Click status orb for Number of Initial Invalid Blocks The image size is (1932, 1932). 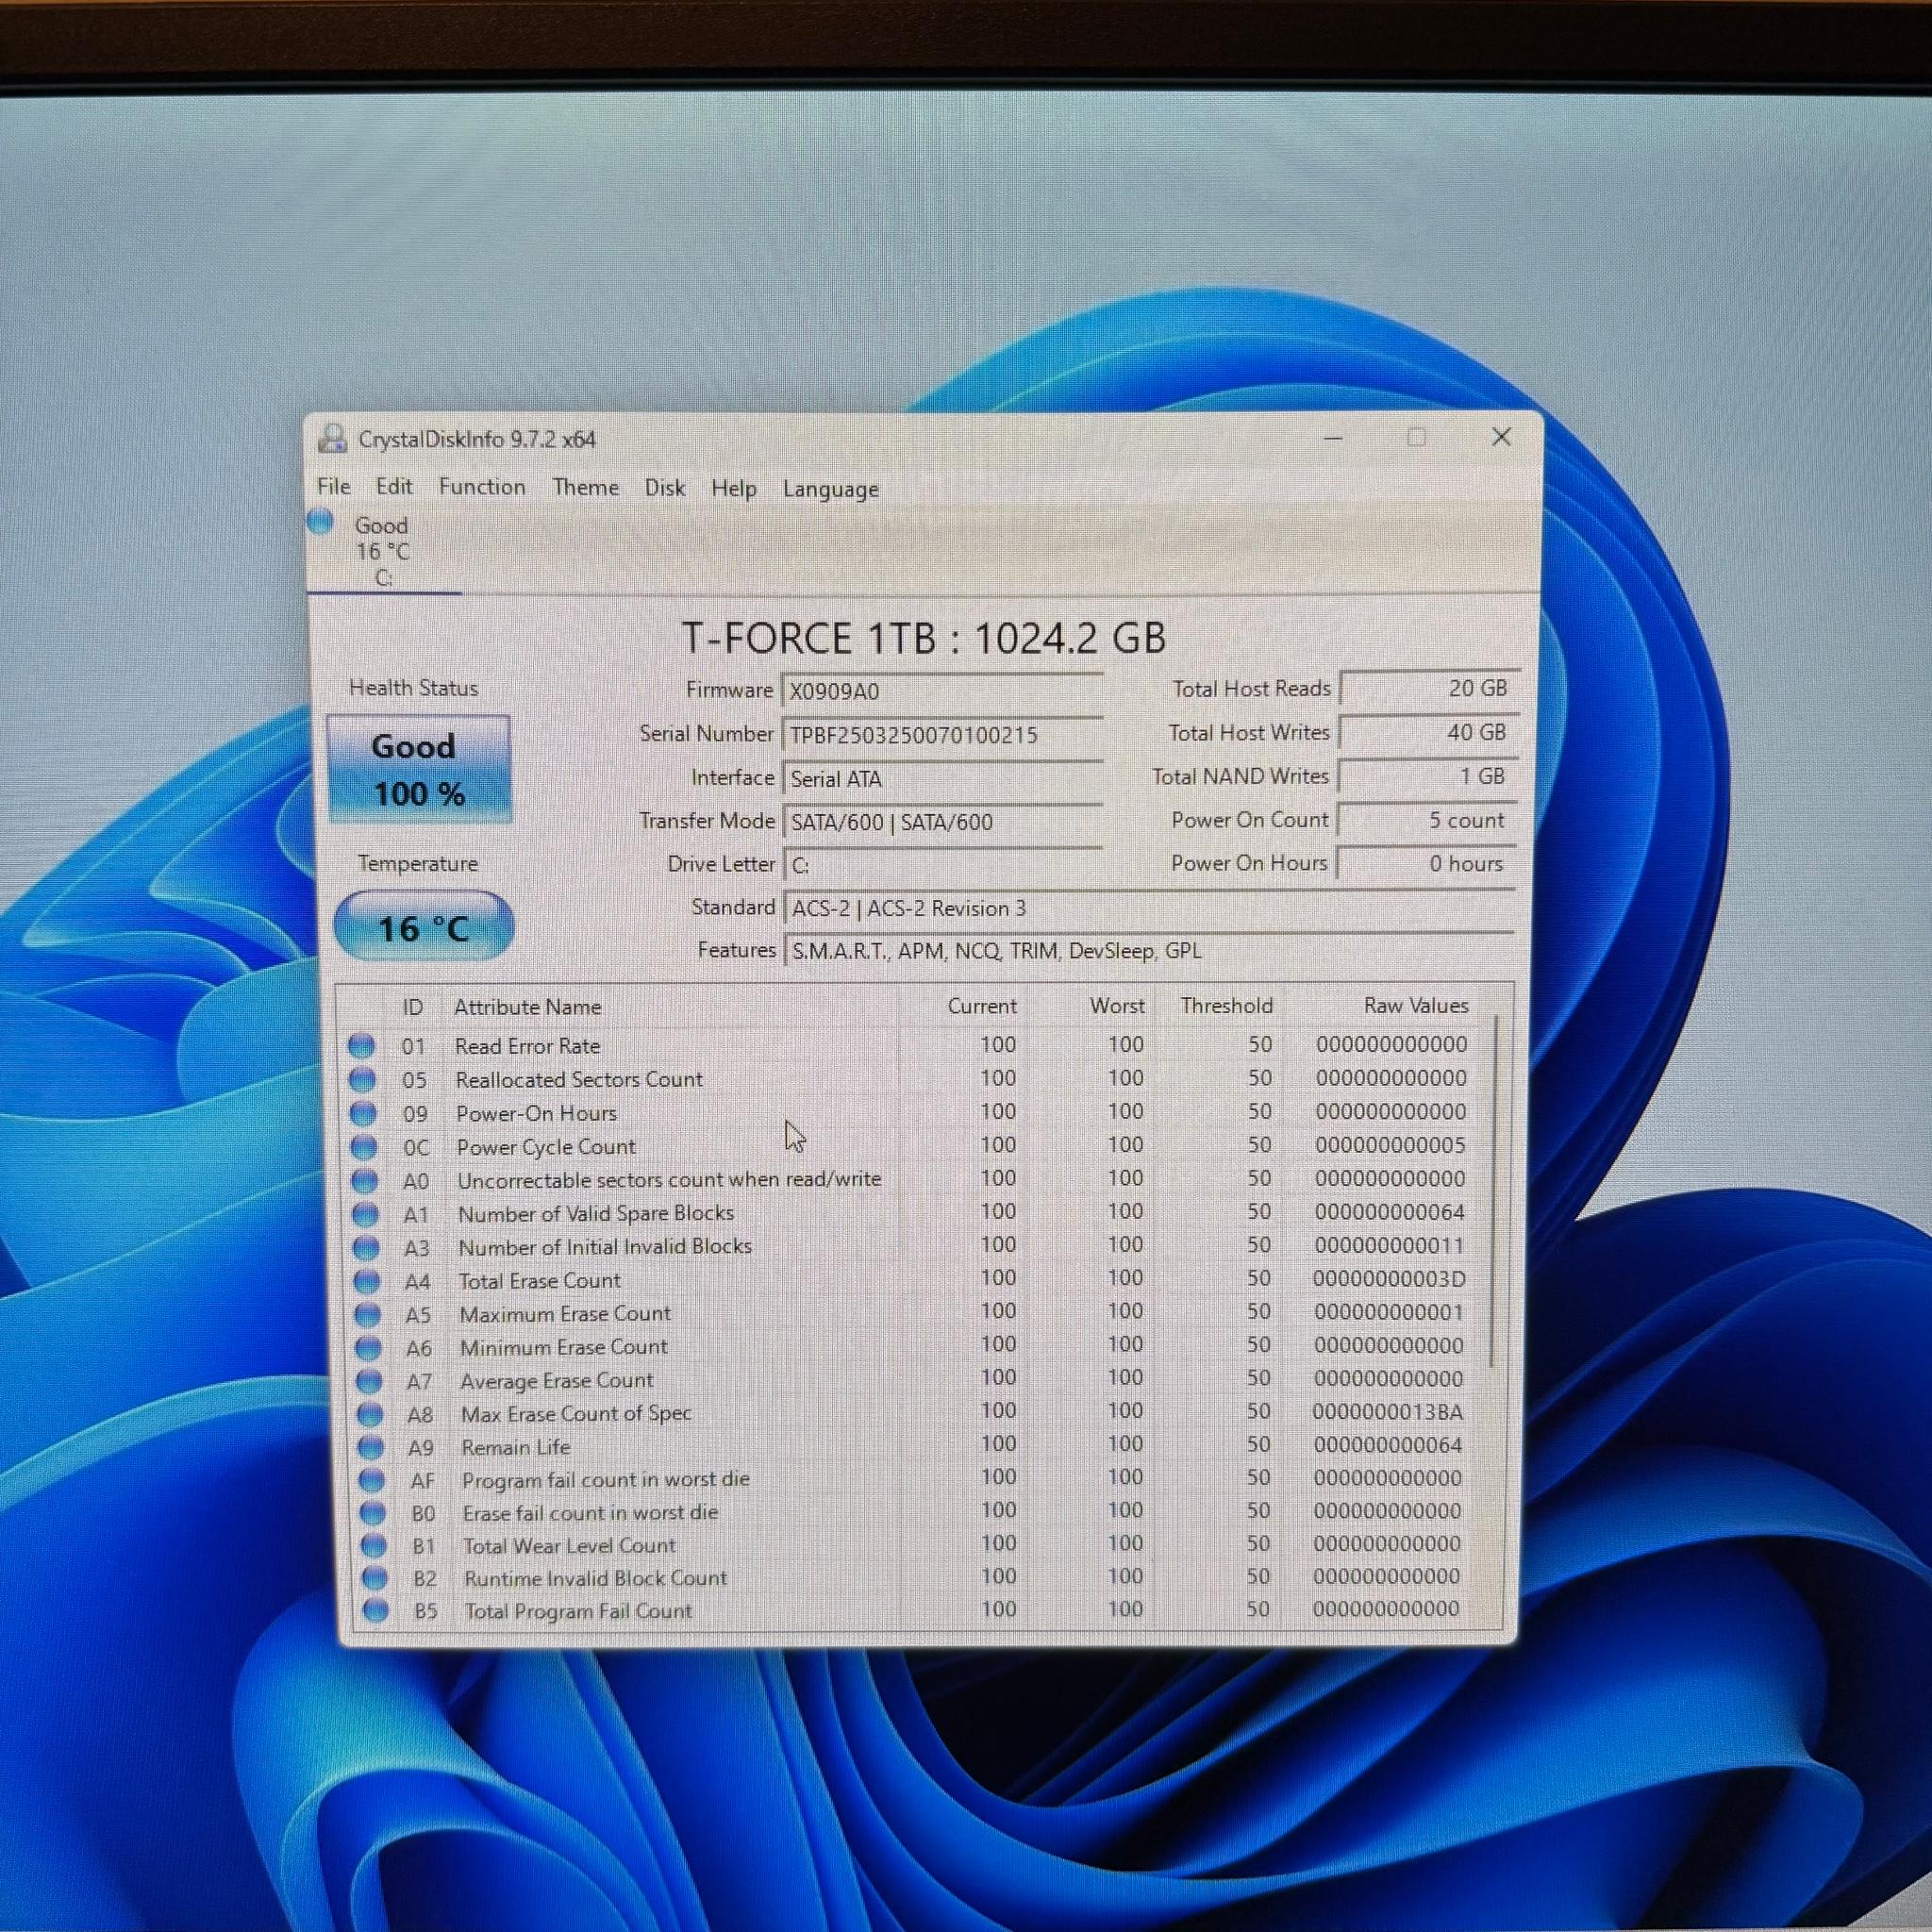(x=366, y=1247)
